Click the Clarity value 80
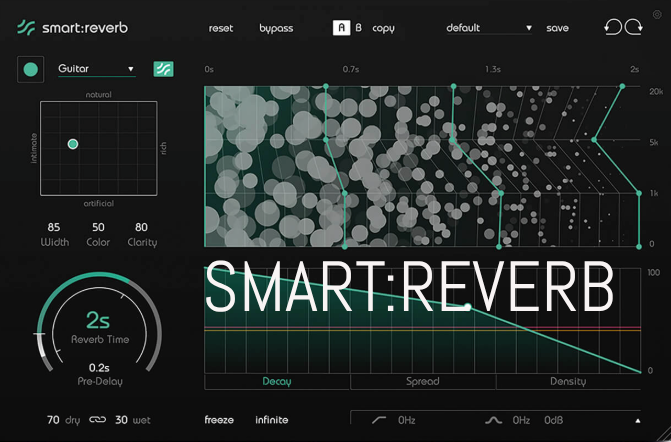Image resolution: width=671 pixels, height=442 pixels. click(141, 227)
